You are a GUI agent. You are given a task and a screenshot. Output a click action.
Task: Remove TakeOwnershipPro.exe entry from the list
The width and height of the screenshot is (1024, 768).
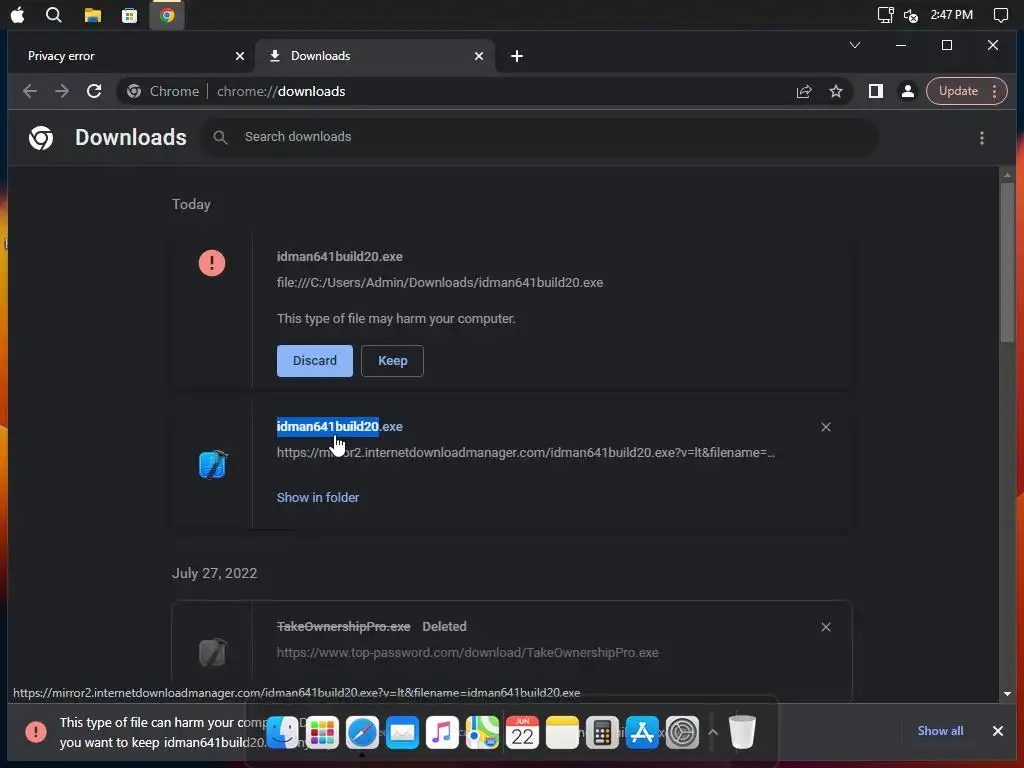(825, 627)
